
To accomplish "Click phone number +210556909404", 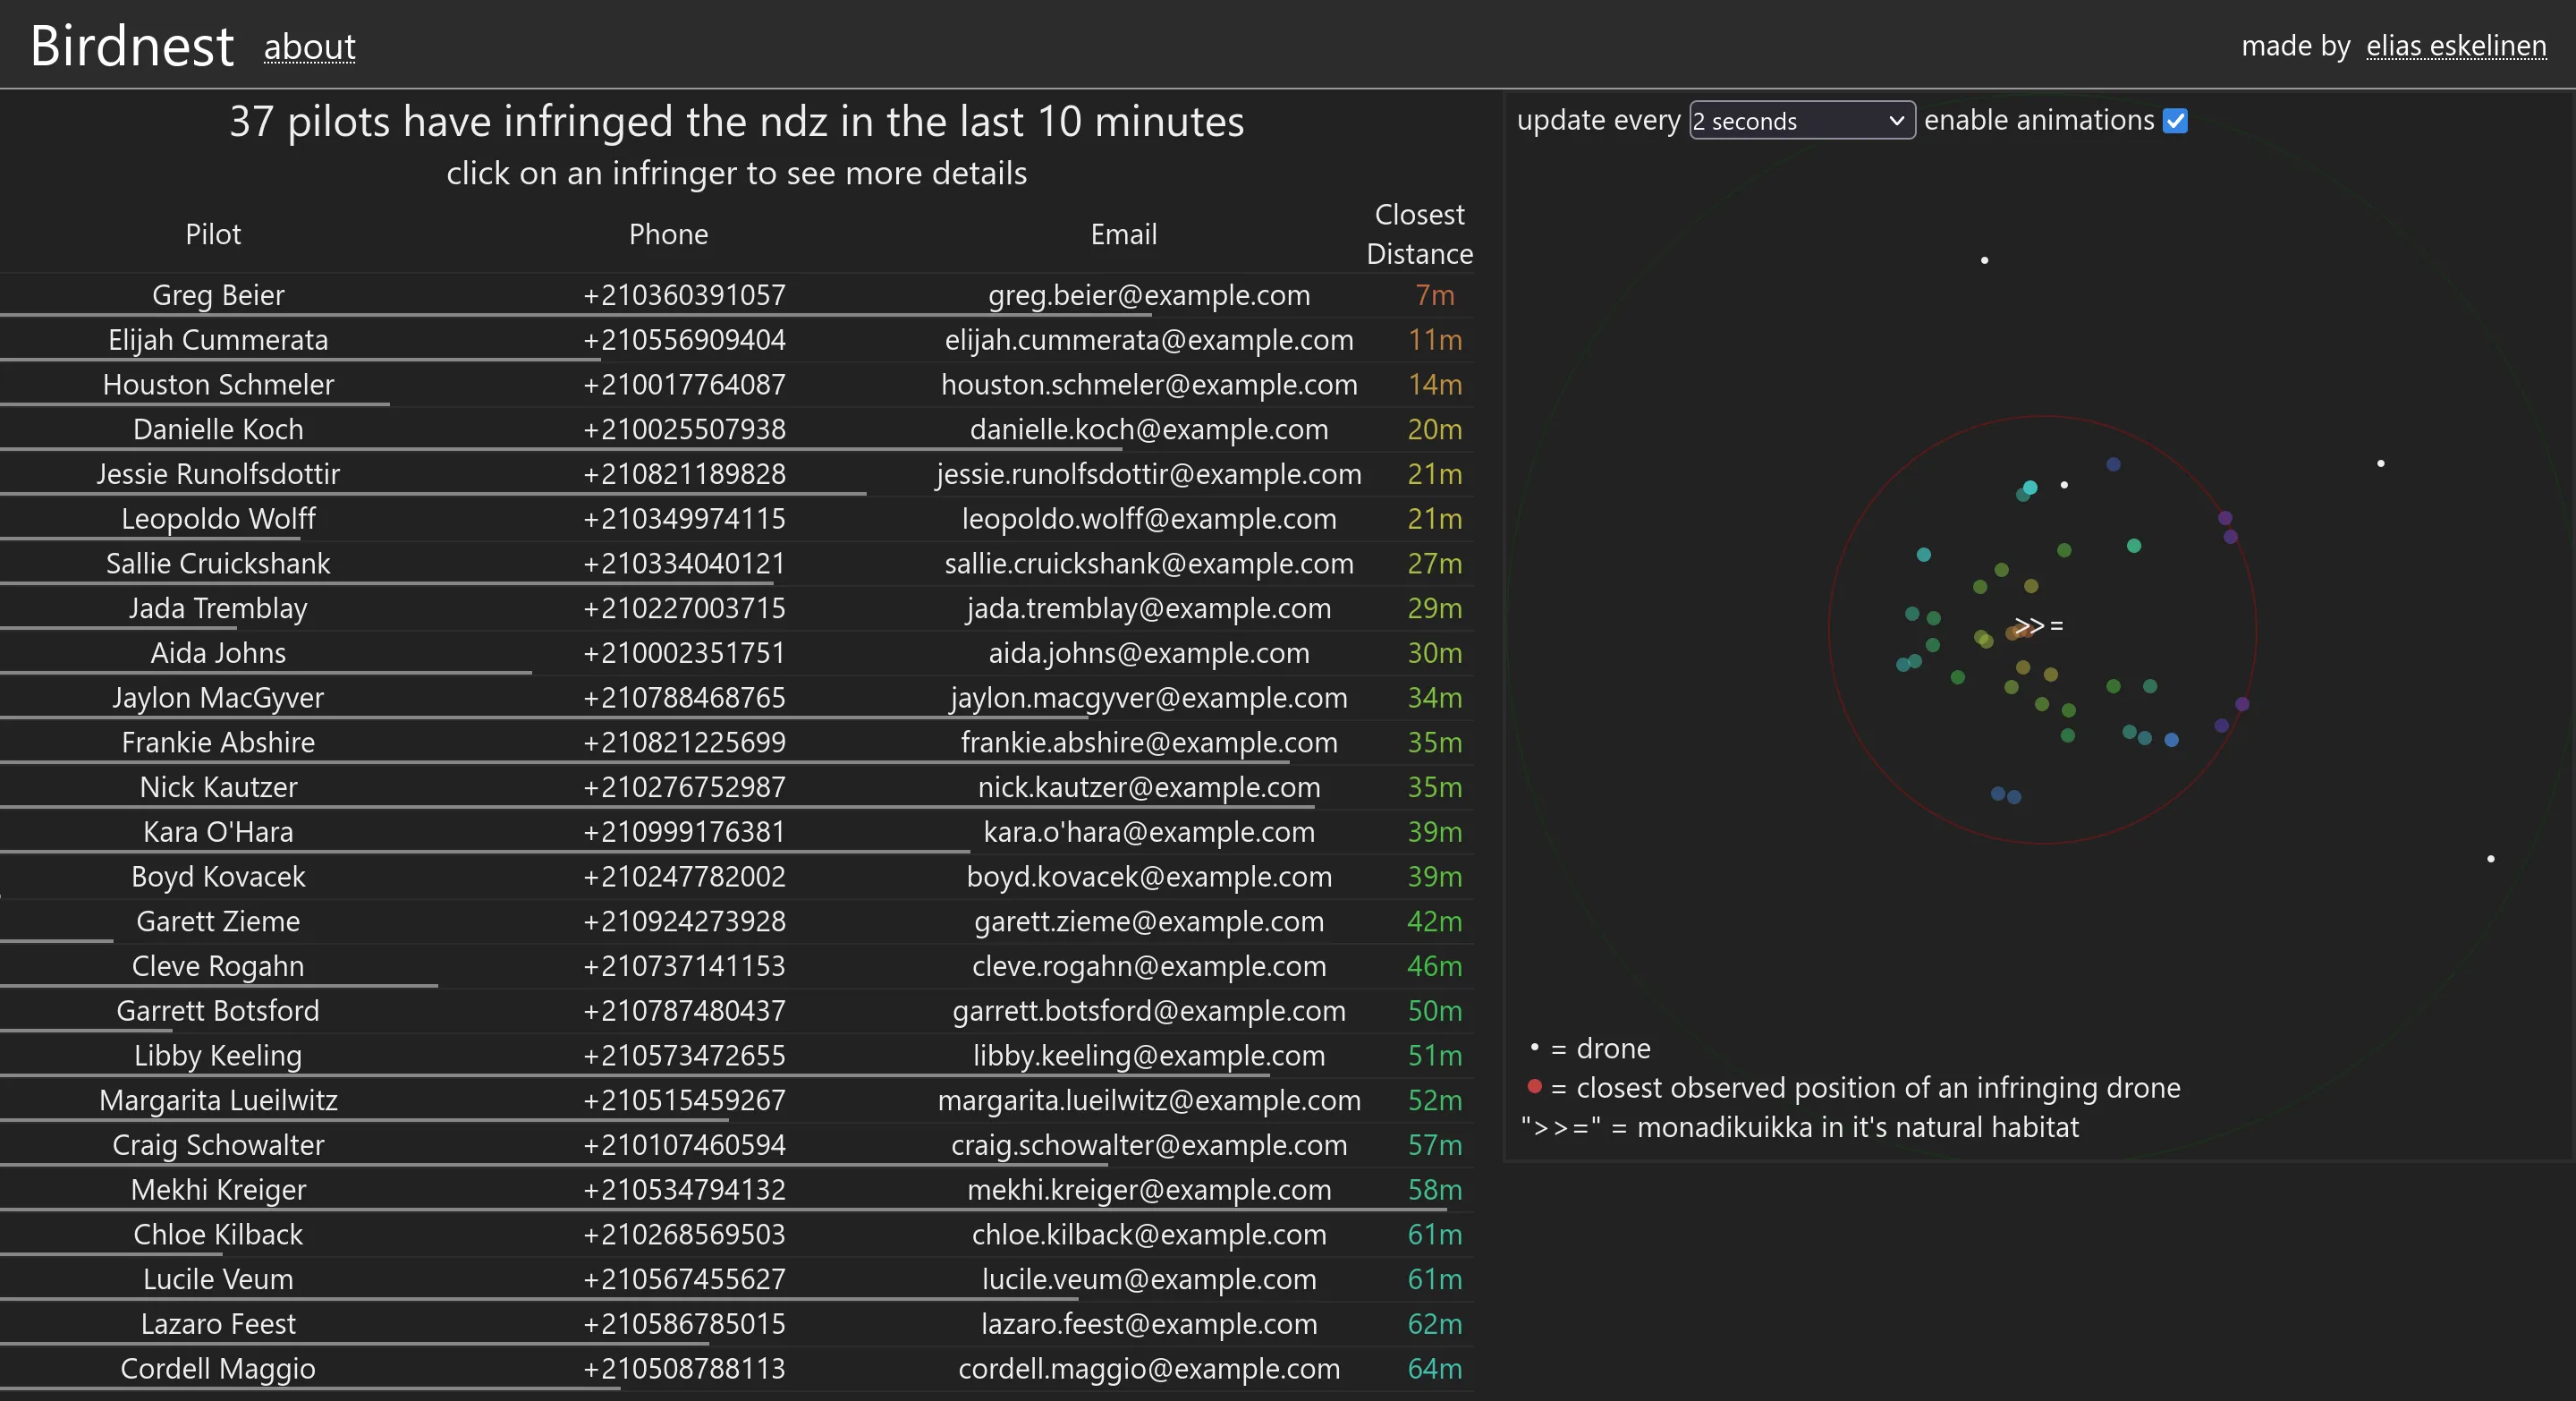I will (684, 340).
